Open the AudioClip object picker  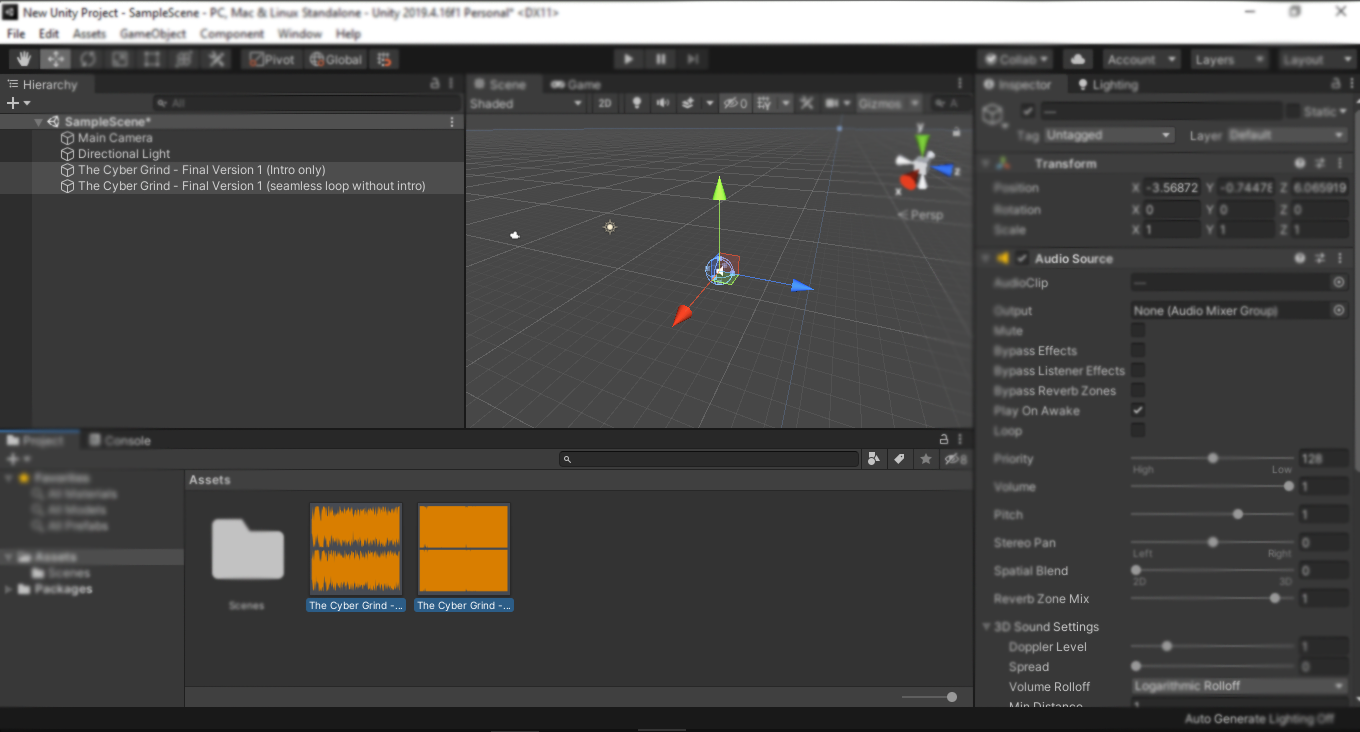tap(1339, 283)
